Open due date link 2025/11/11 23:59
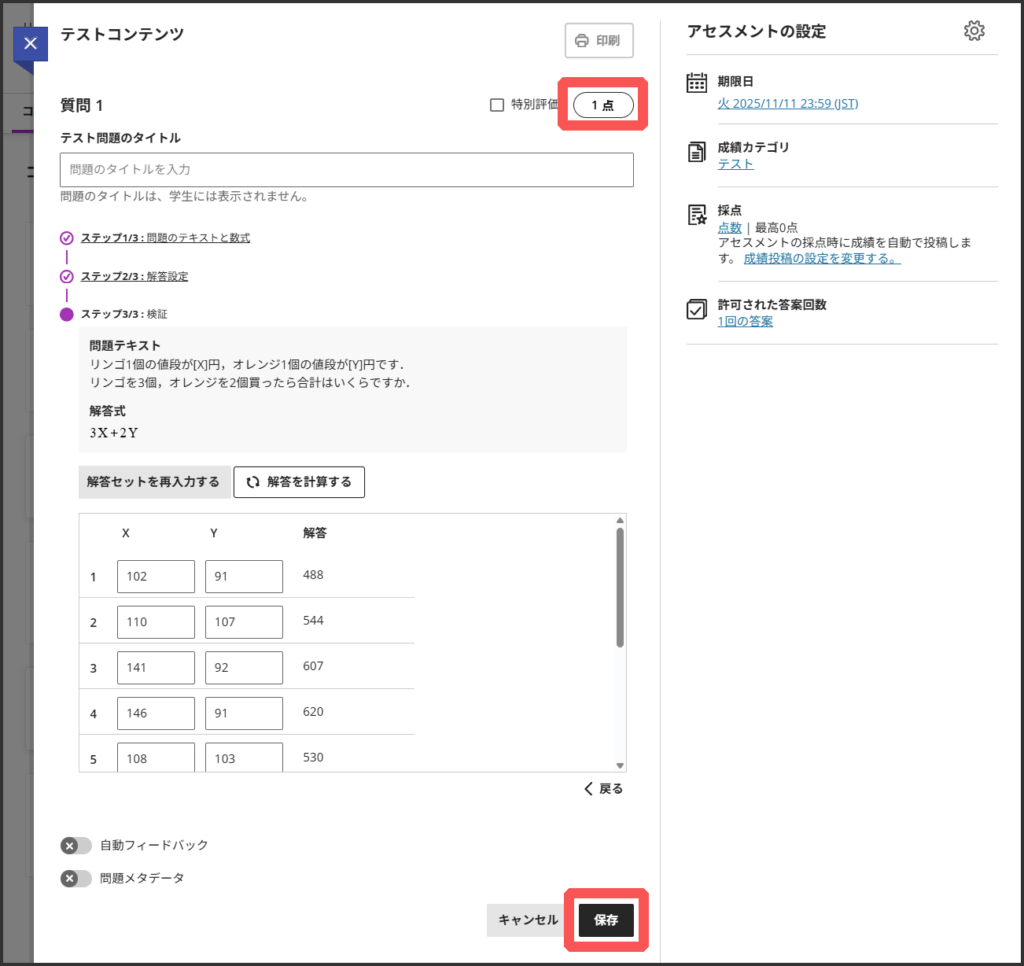Screen dimensions: 1024x966 pos(787,103)
